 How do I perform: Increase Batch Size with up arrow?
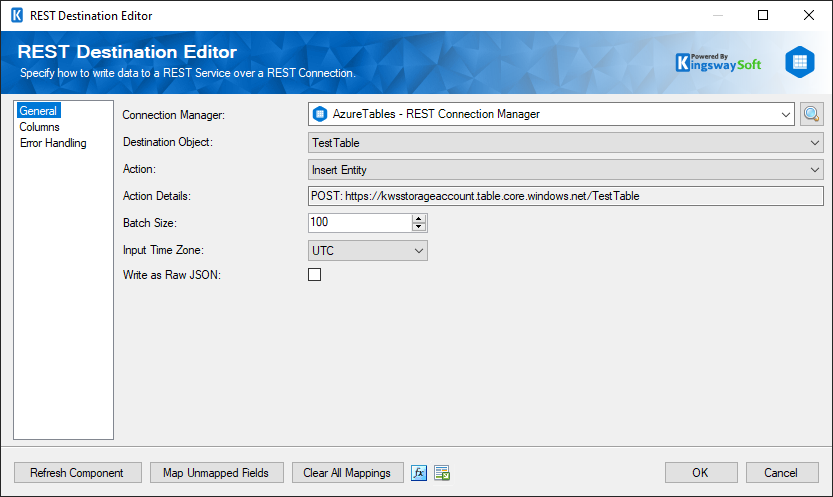point(419,218)
